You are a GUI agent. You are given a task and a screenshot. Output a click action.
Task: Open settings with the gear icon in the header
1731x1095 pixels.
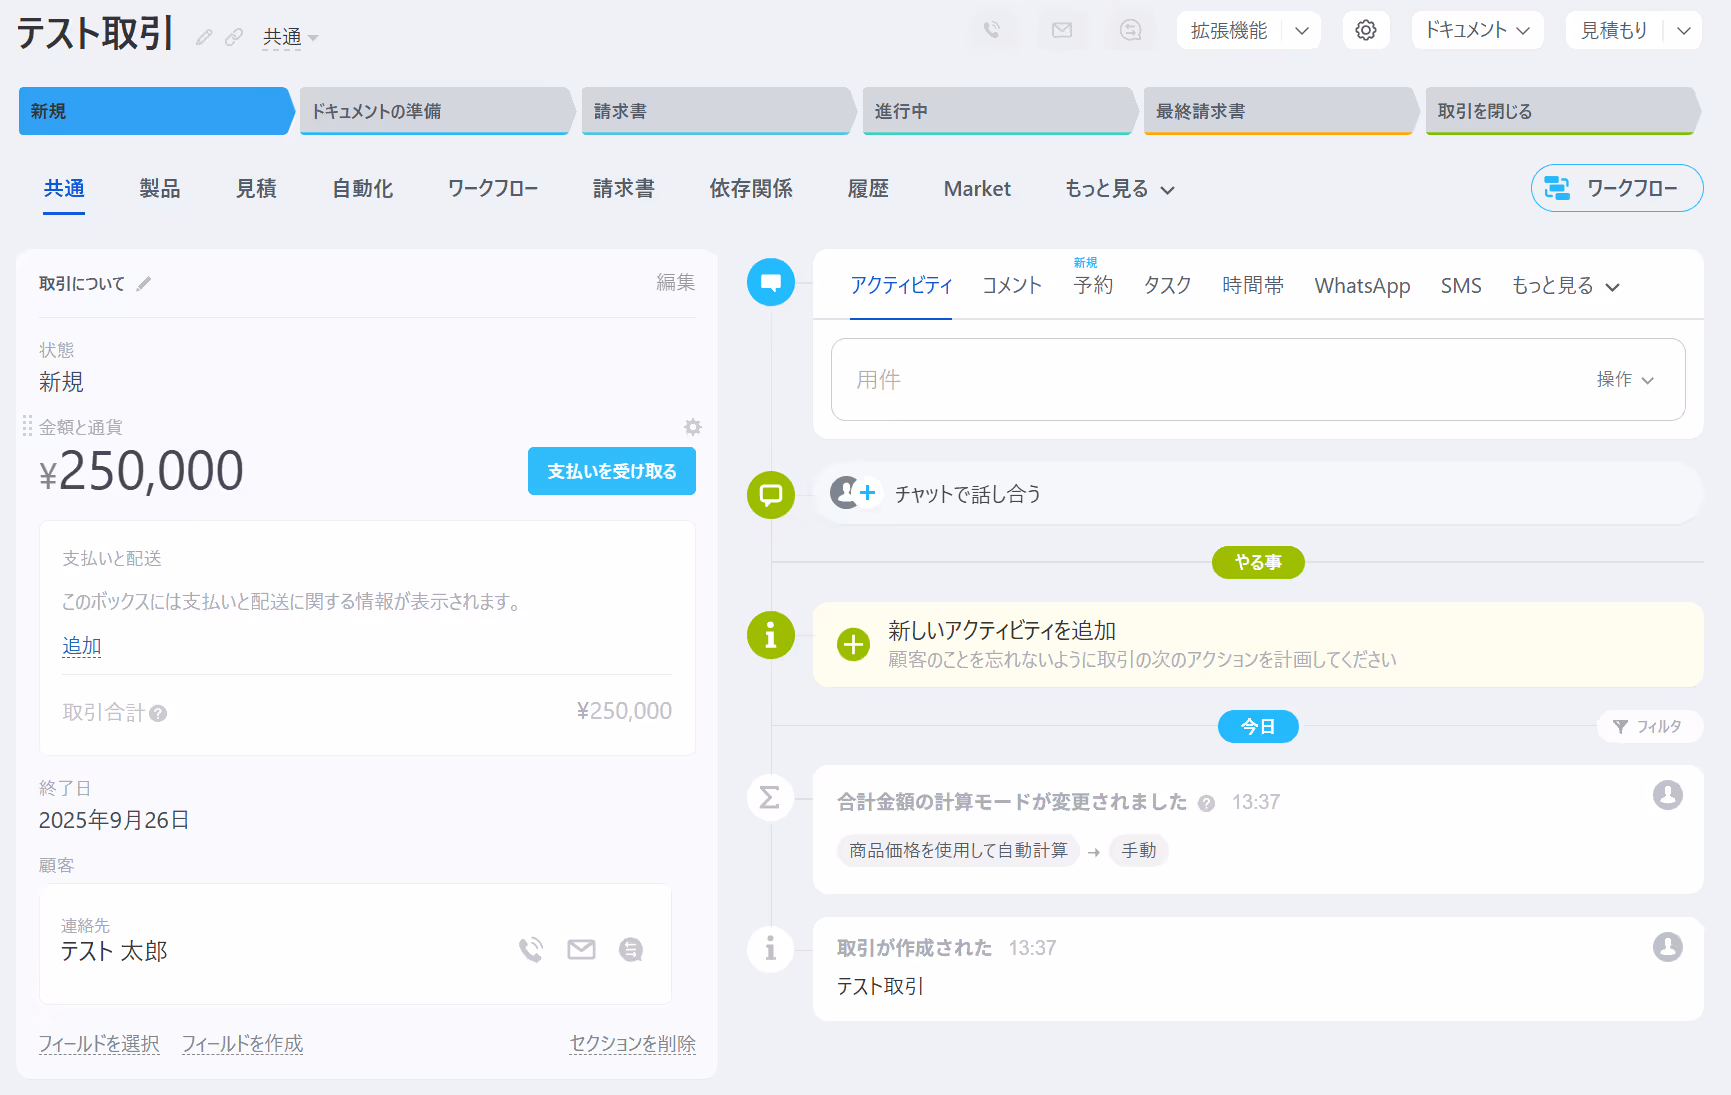tap(1366, 30)
